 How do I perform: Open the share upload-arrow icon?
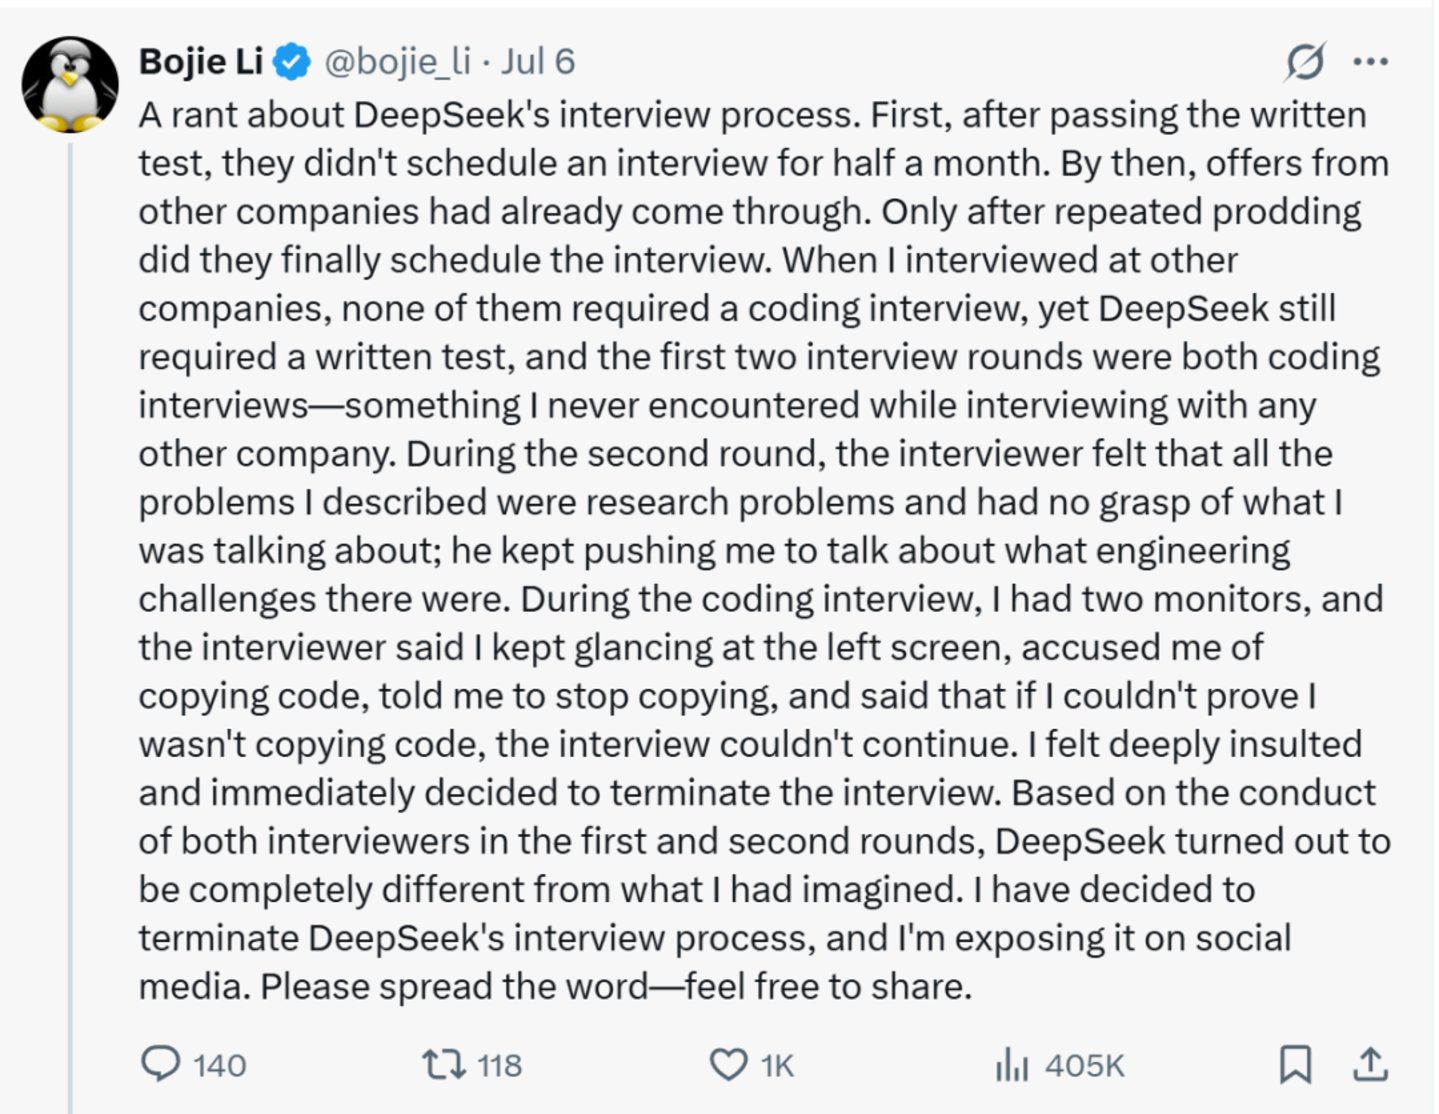[x=1370, y=1064]
